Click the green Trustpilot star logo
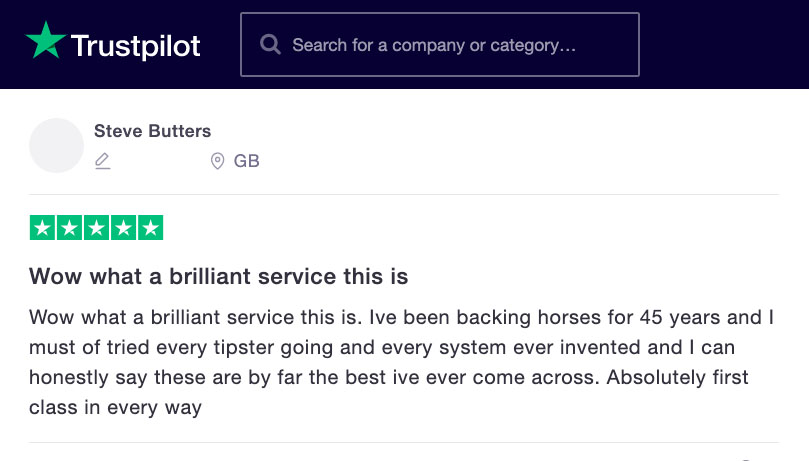The height and width of the screenshot is (461, 809). pos(46,41)
